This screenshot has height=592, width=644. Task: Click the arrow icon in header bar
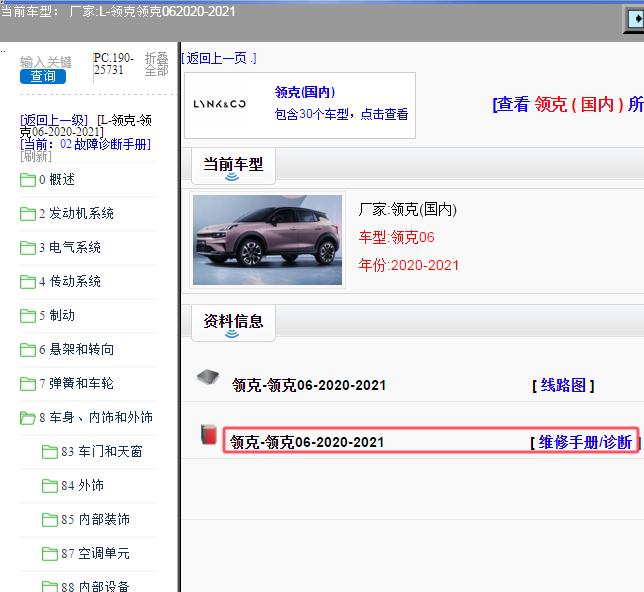click(x=635, y=19)
